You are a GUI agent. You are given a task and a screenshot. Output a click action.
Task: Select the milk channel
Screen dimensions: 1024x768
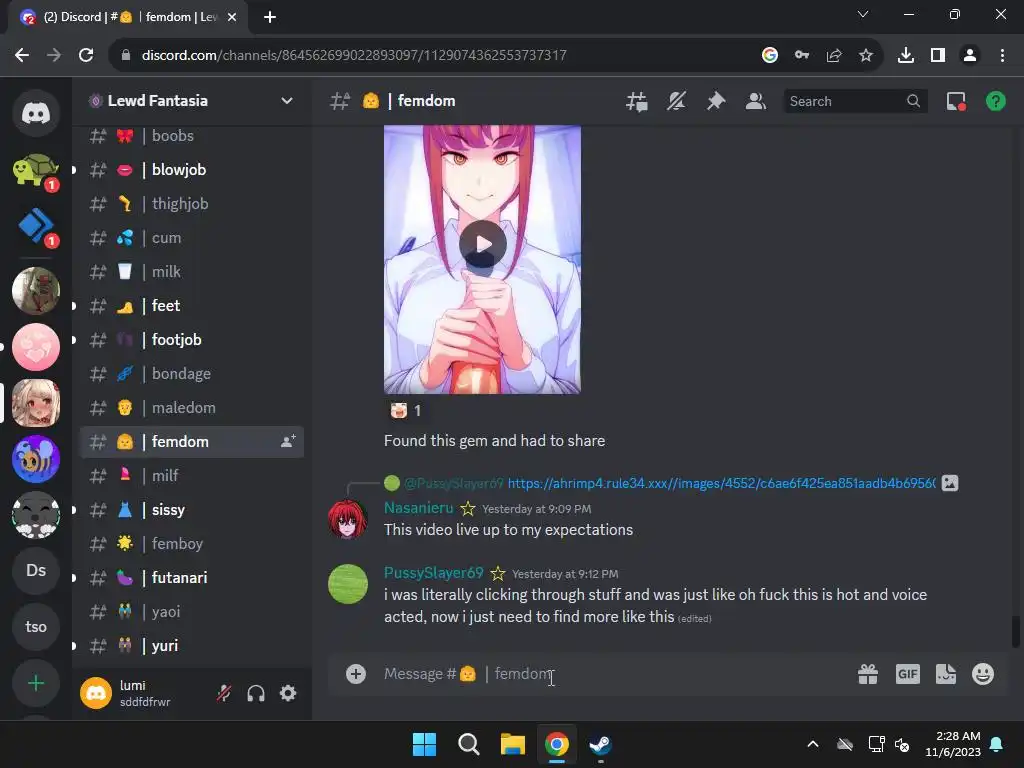click(191, 272)
